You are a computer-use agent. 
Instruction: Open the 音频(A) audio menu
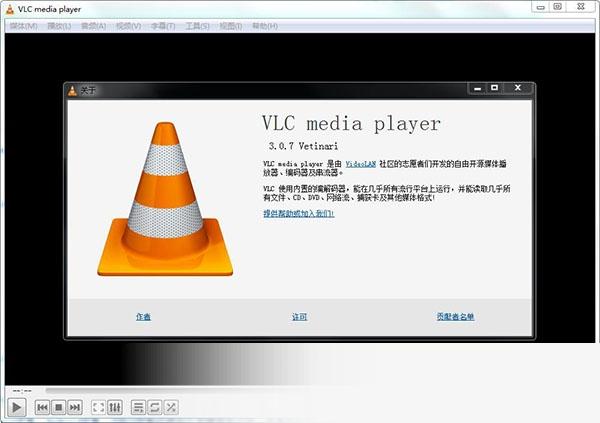[93, 26]
